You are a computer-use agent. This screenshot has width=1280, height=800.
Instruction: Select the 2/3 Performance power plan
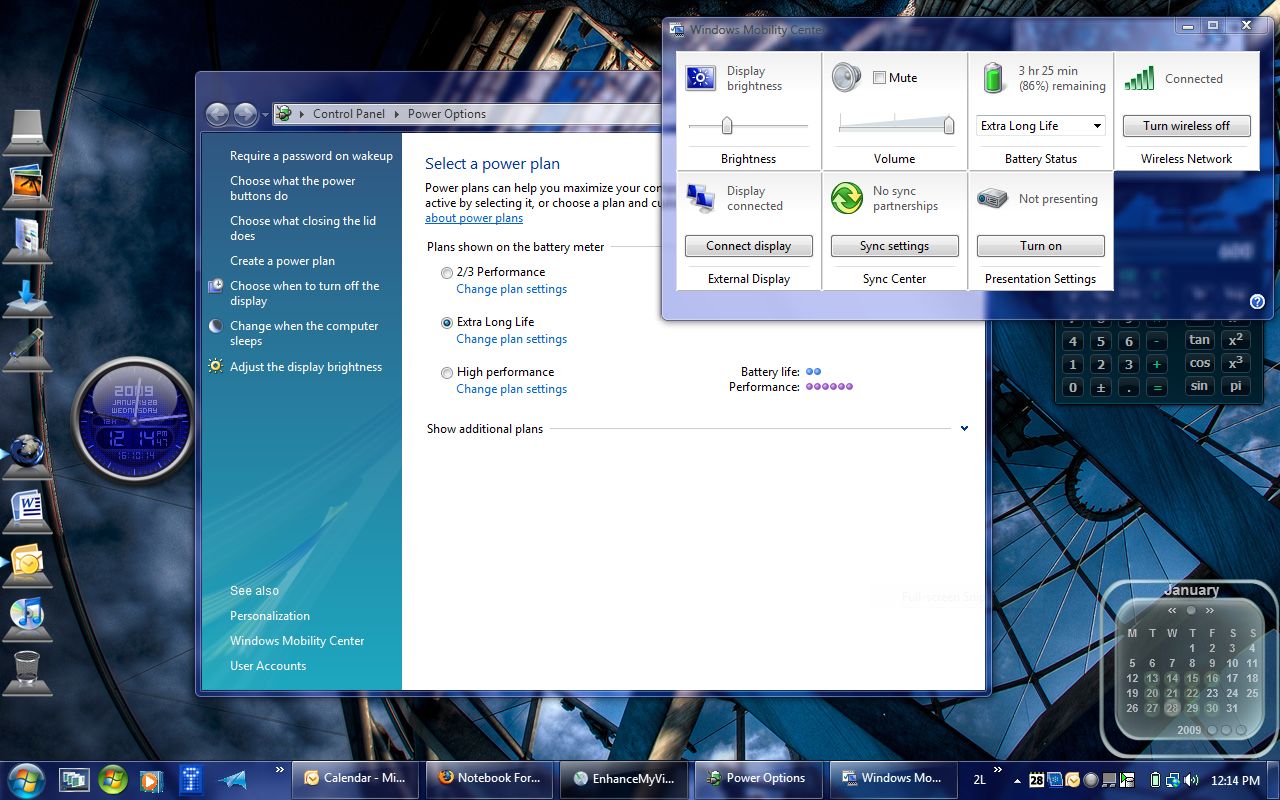click(x=447, y=272)
